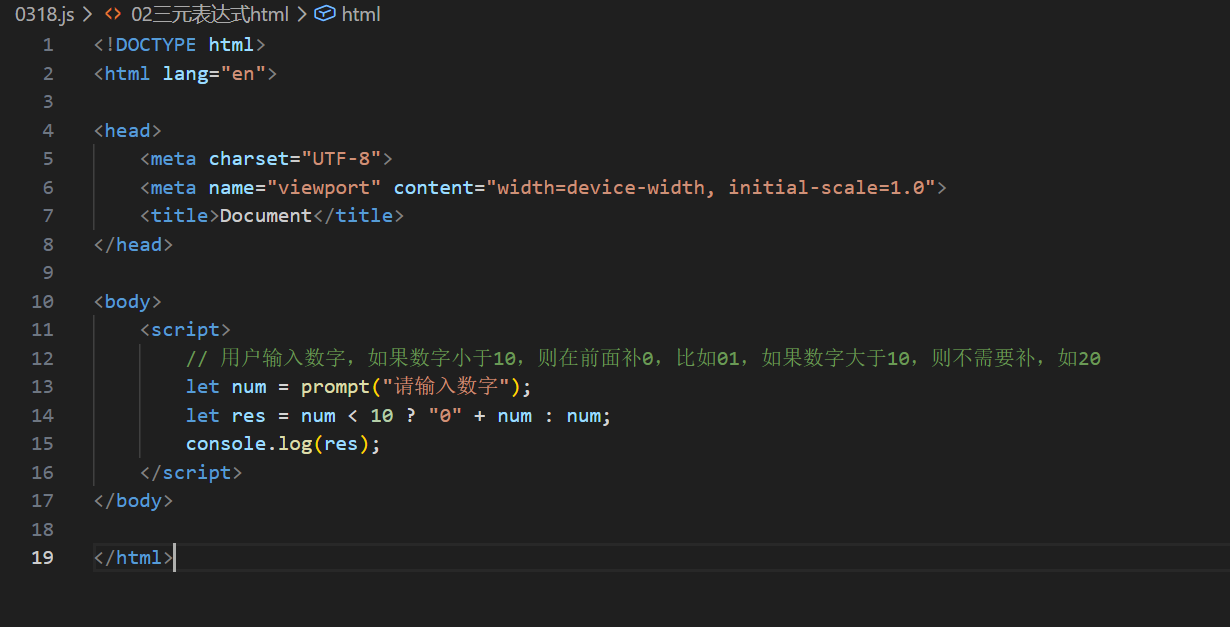This screenshot has width=1230, height=627.
Task: Select line number 1 in the gutter
Action: point(48,44)
